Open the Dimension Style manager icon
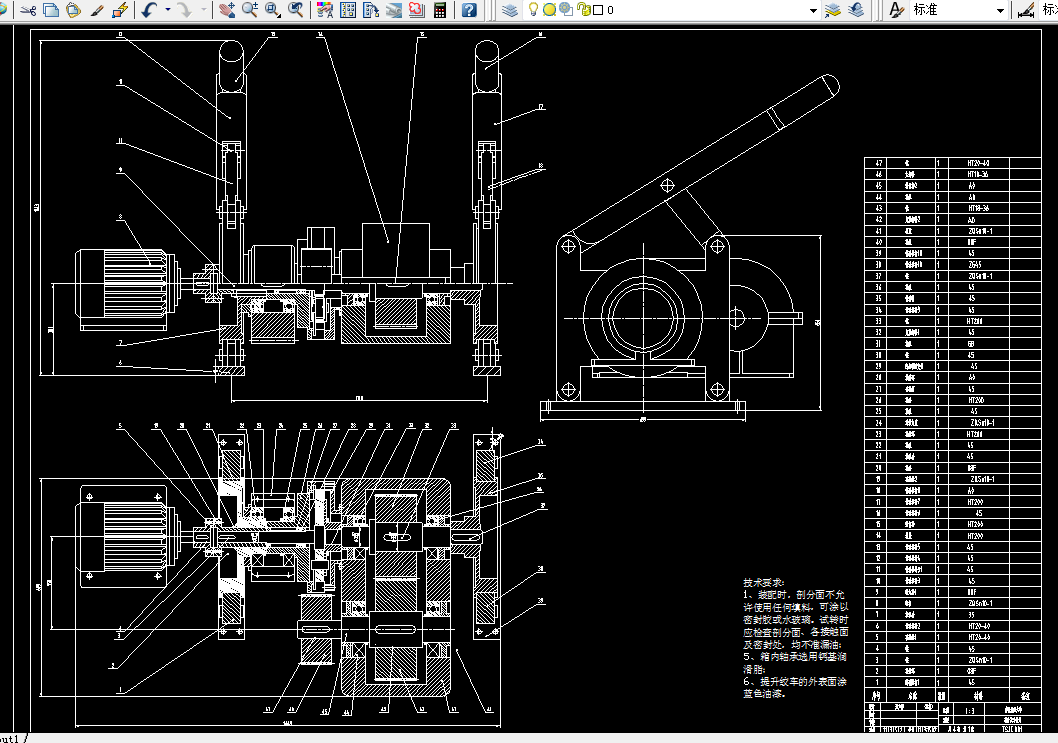Screen dimensions: 1058x743 pos(1026,10)
